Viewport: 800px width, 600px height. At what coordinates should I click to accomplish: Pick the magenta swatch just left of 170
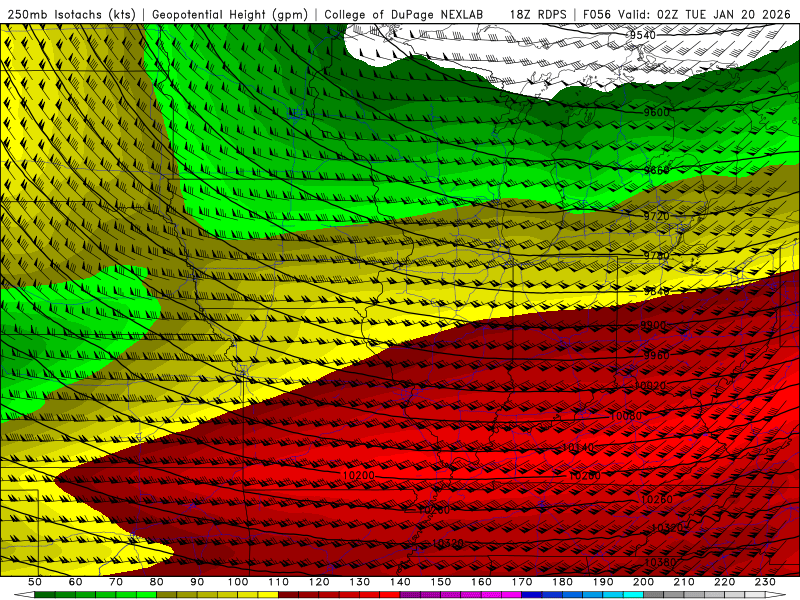point(512,595)
